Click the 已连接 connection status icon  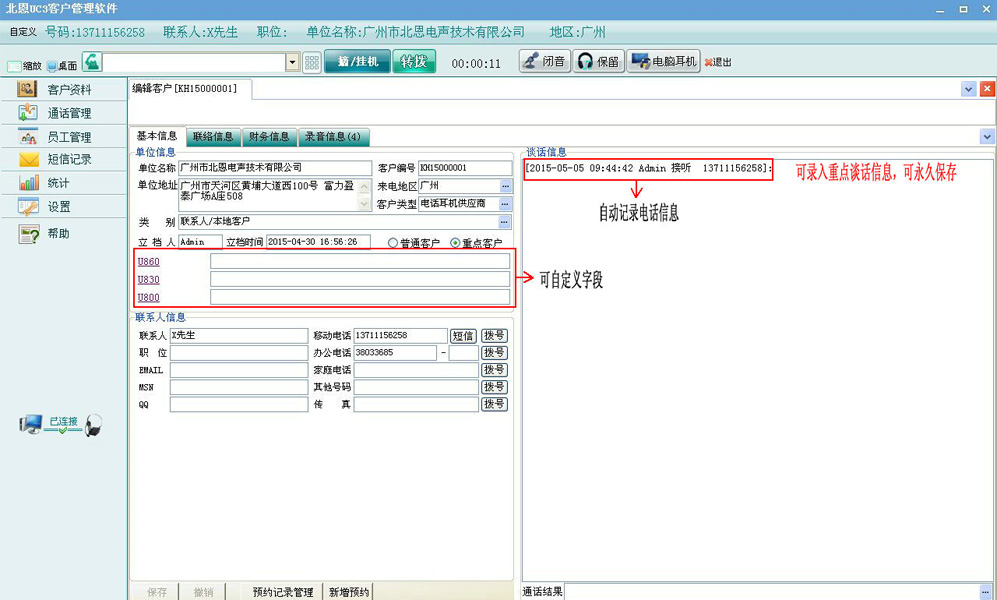pyautogui.click(x=61, y=425)
